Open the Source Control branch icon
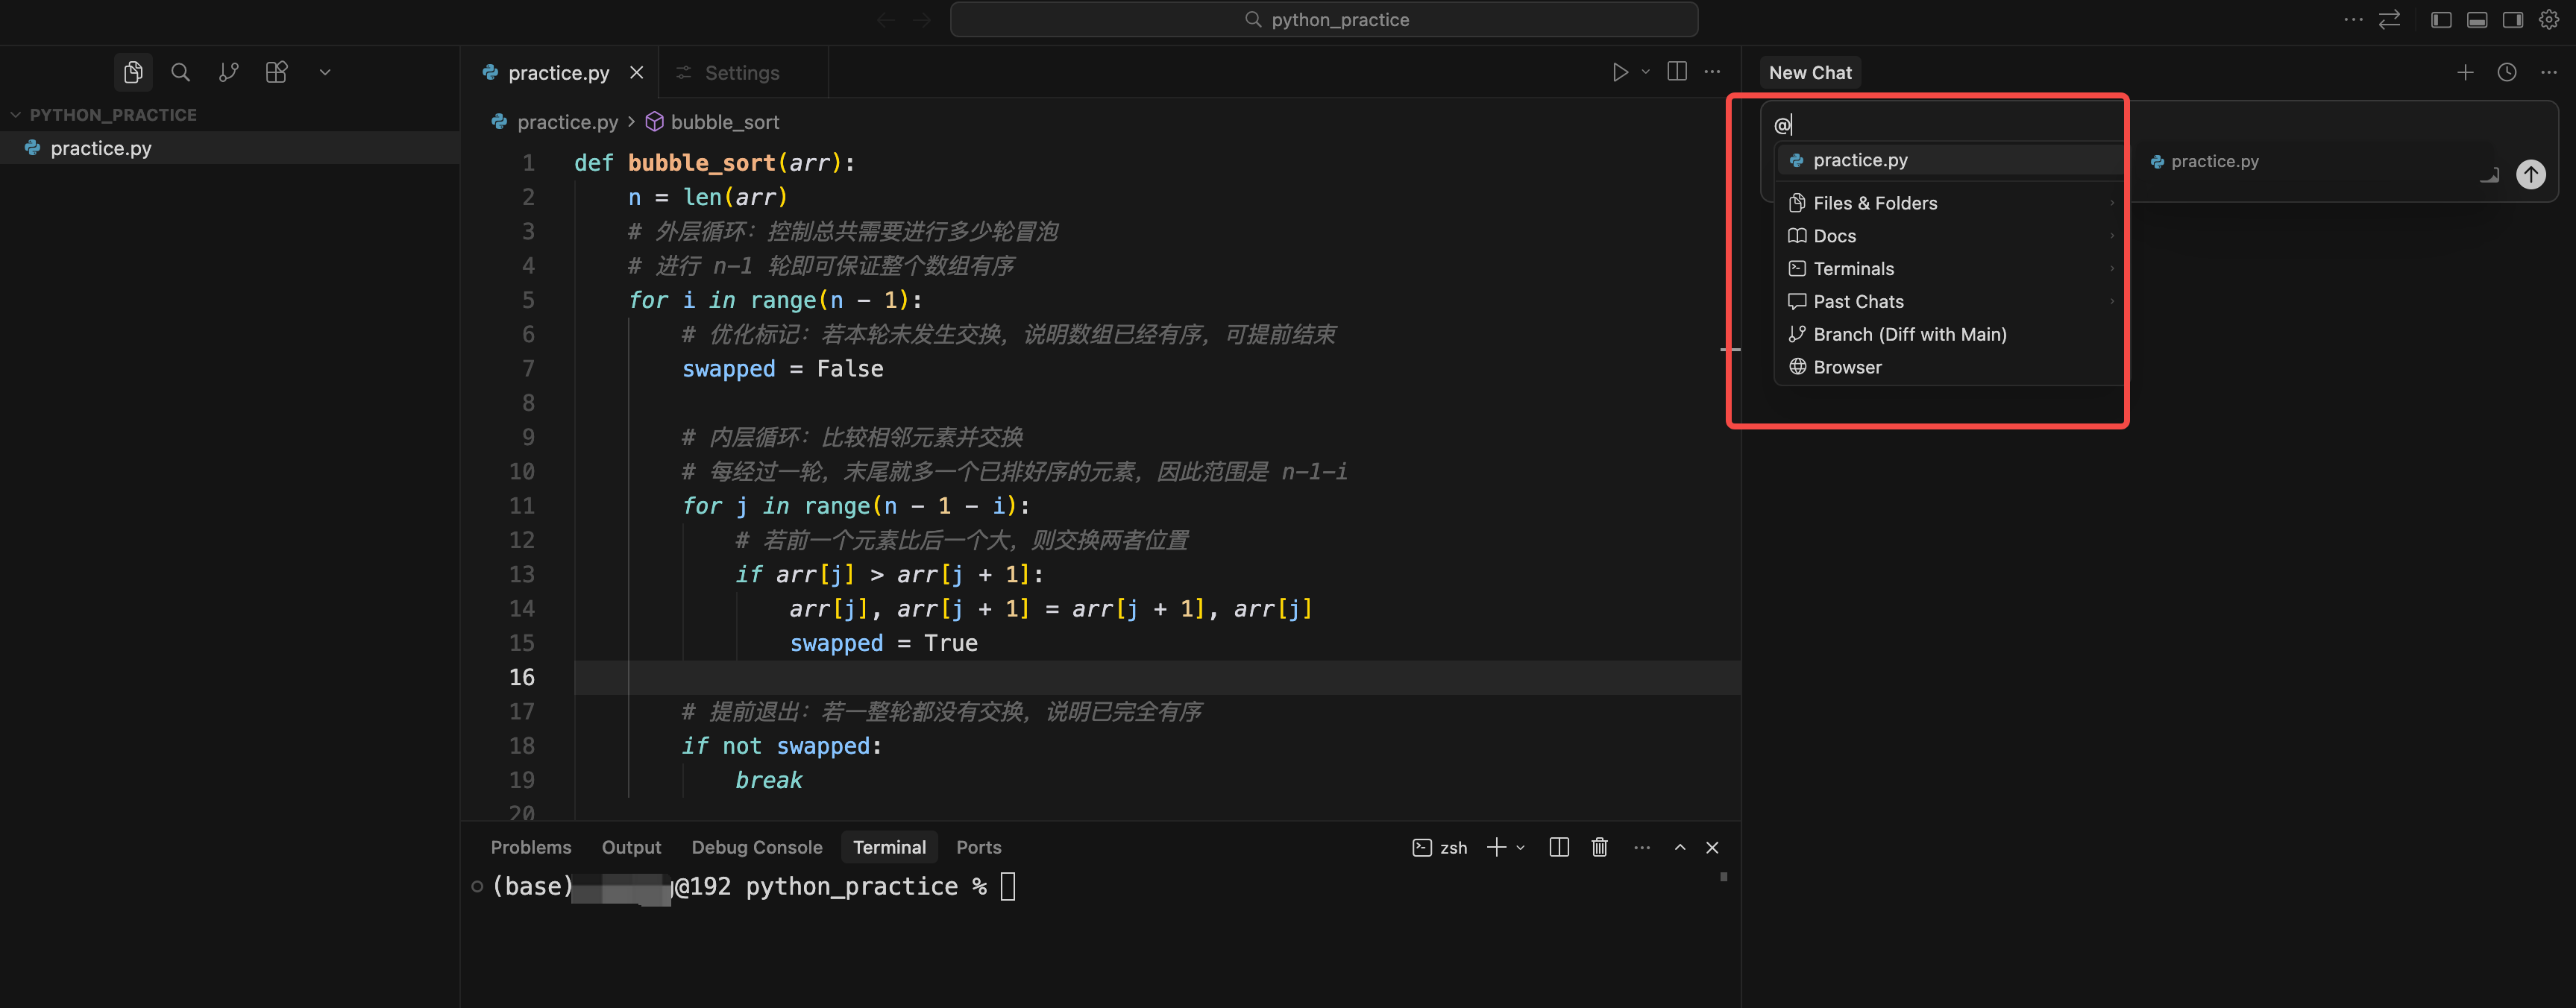Image resolution: width=2576 pixels, height=1008 pixels. tap(229, 72)
